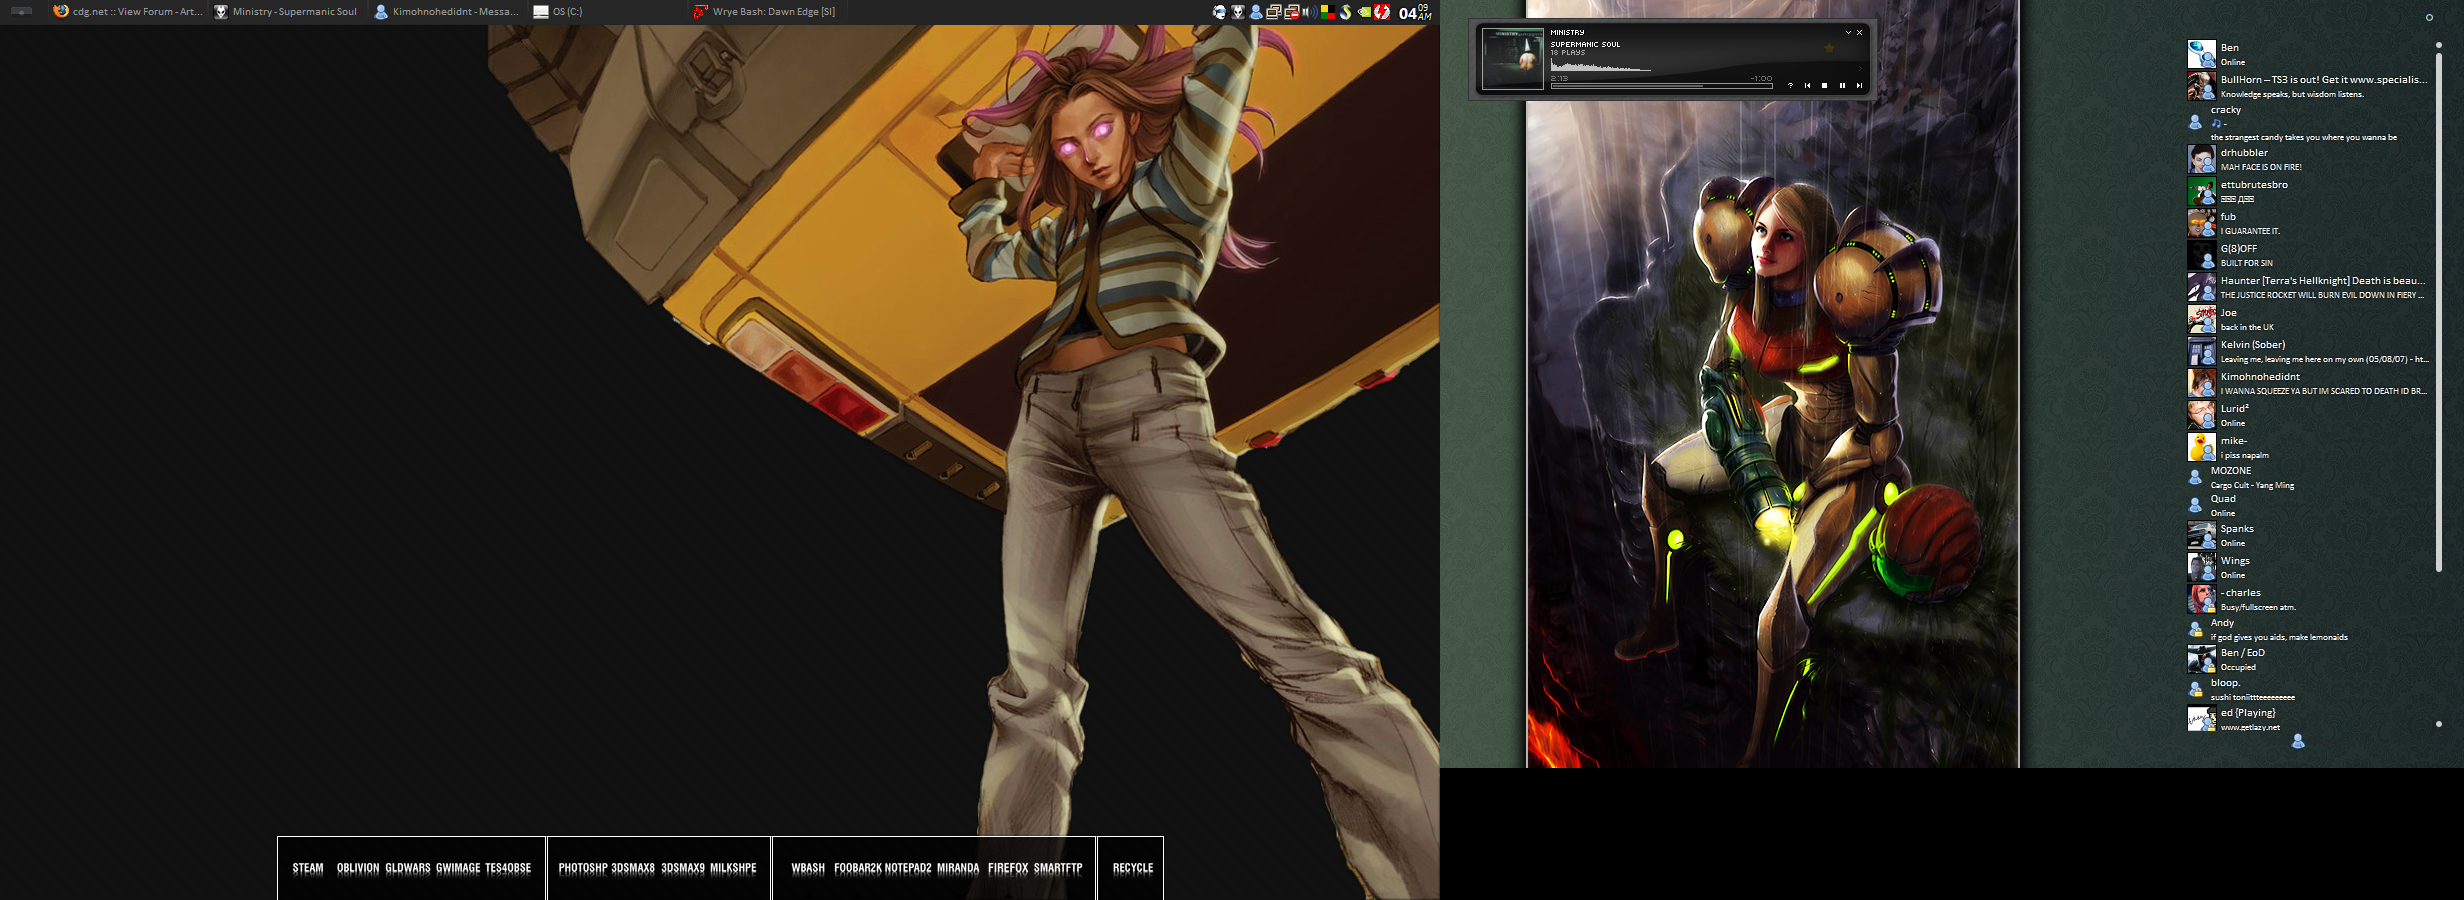Select contact Ben in buddy list
Image resolution: width=2464 pixels, height=900 pixels.
(2308, 54)
